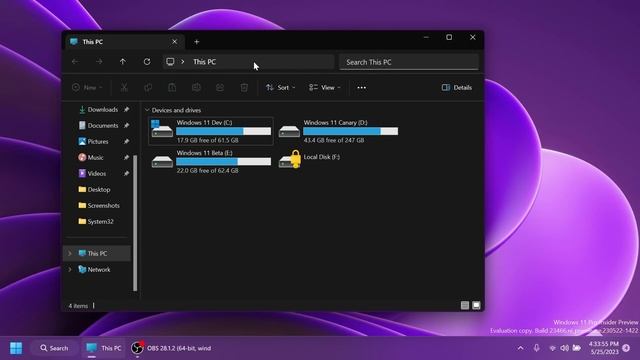Screen dimensions: 640x360
Task: Click the taskbar Search button
Action: click(x=54, y=348)
